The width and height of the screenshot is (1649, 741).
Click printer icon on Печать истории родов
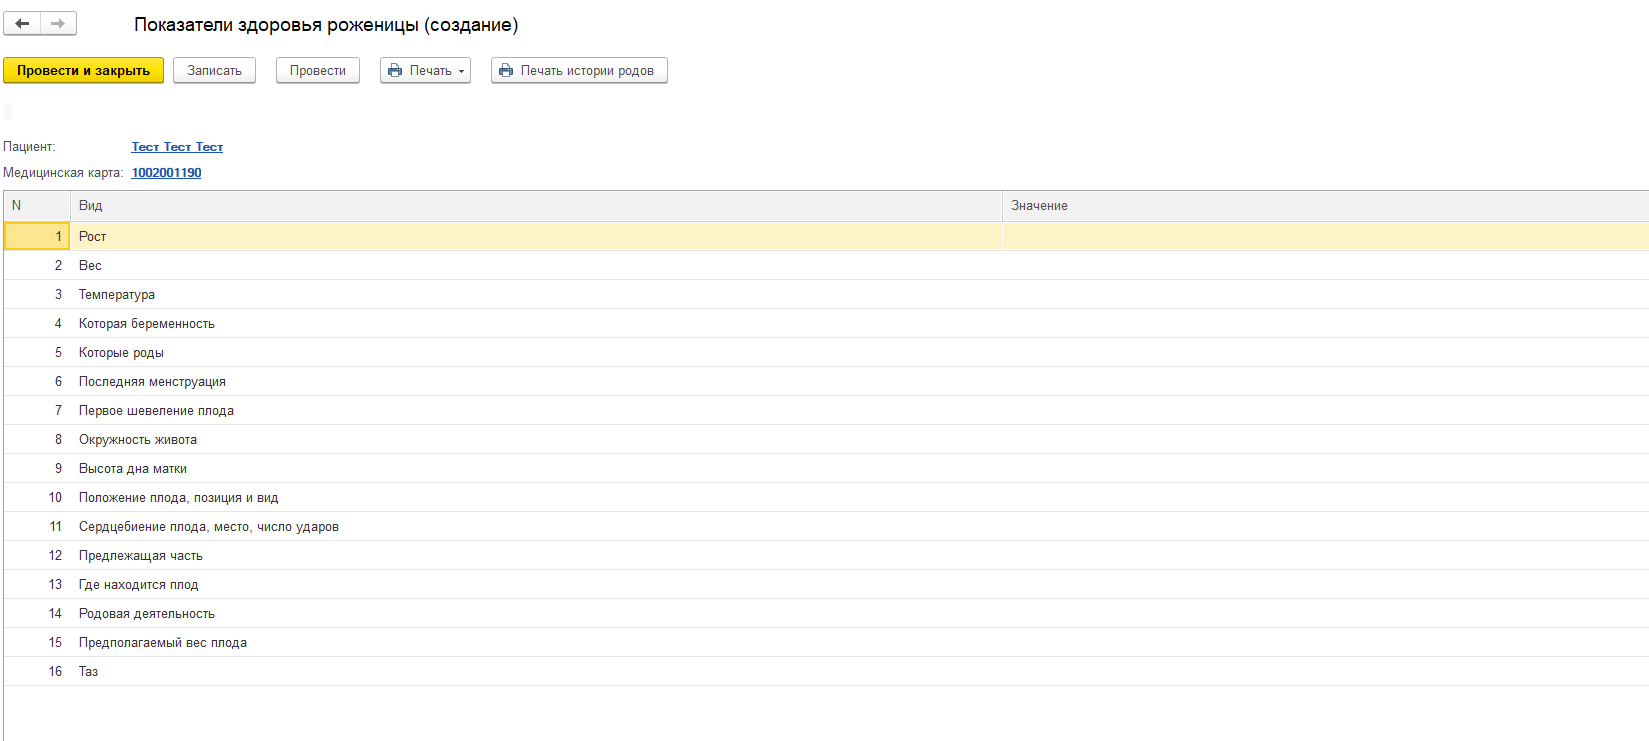[506, 71]
